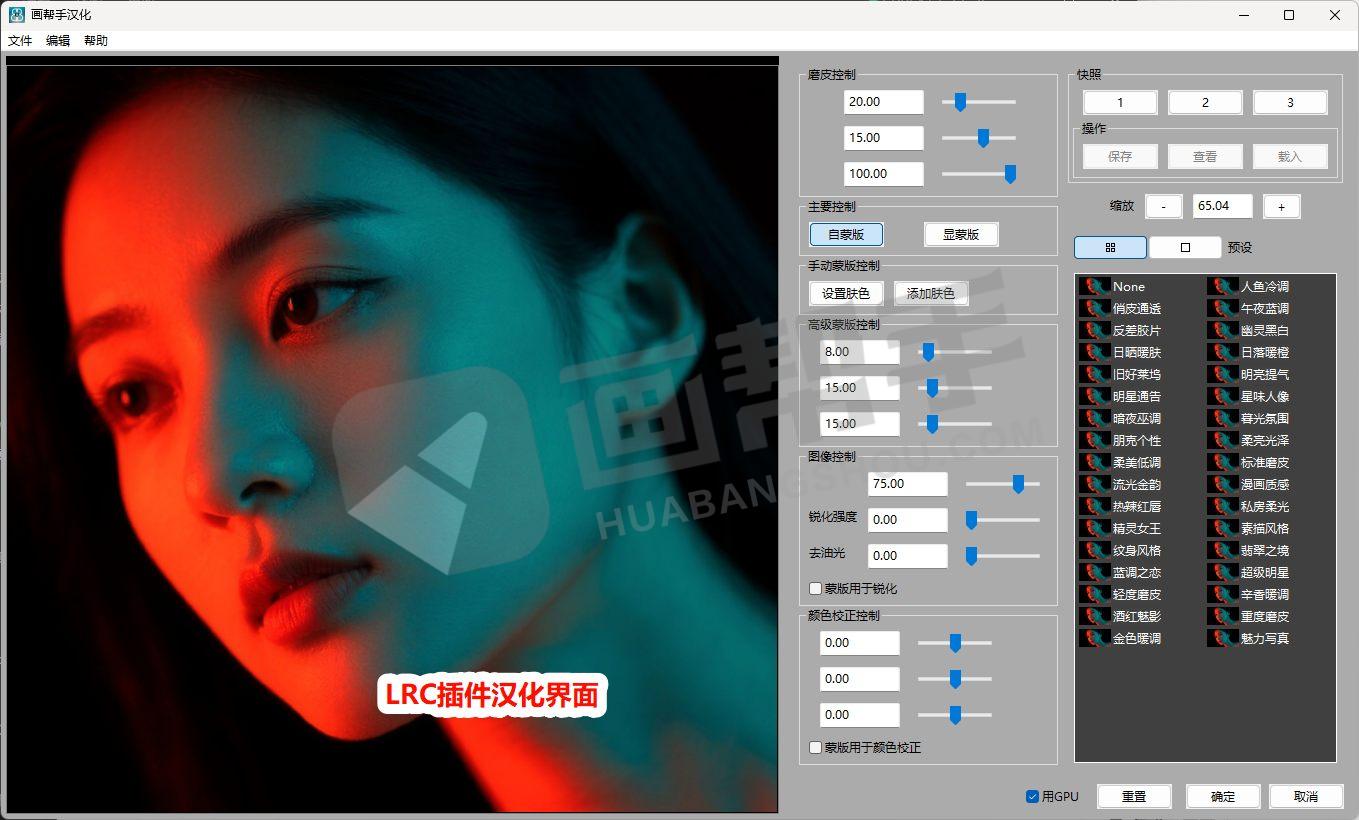
Task: Toggle the 显蒙版 button
Action: tap(961, 234)
